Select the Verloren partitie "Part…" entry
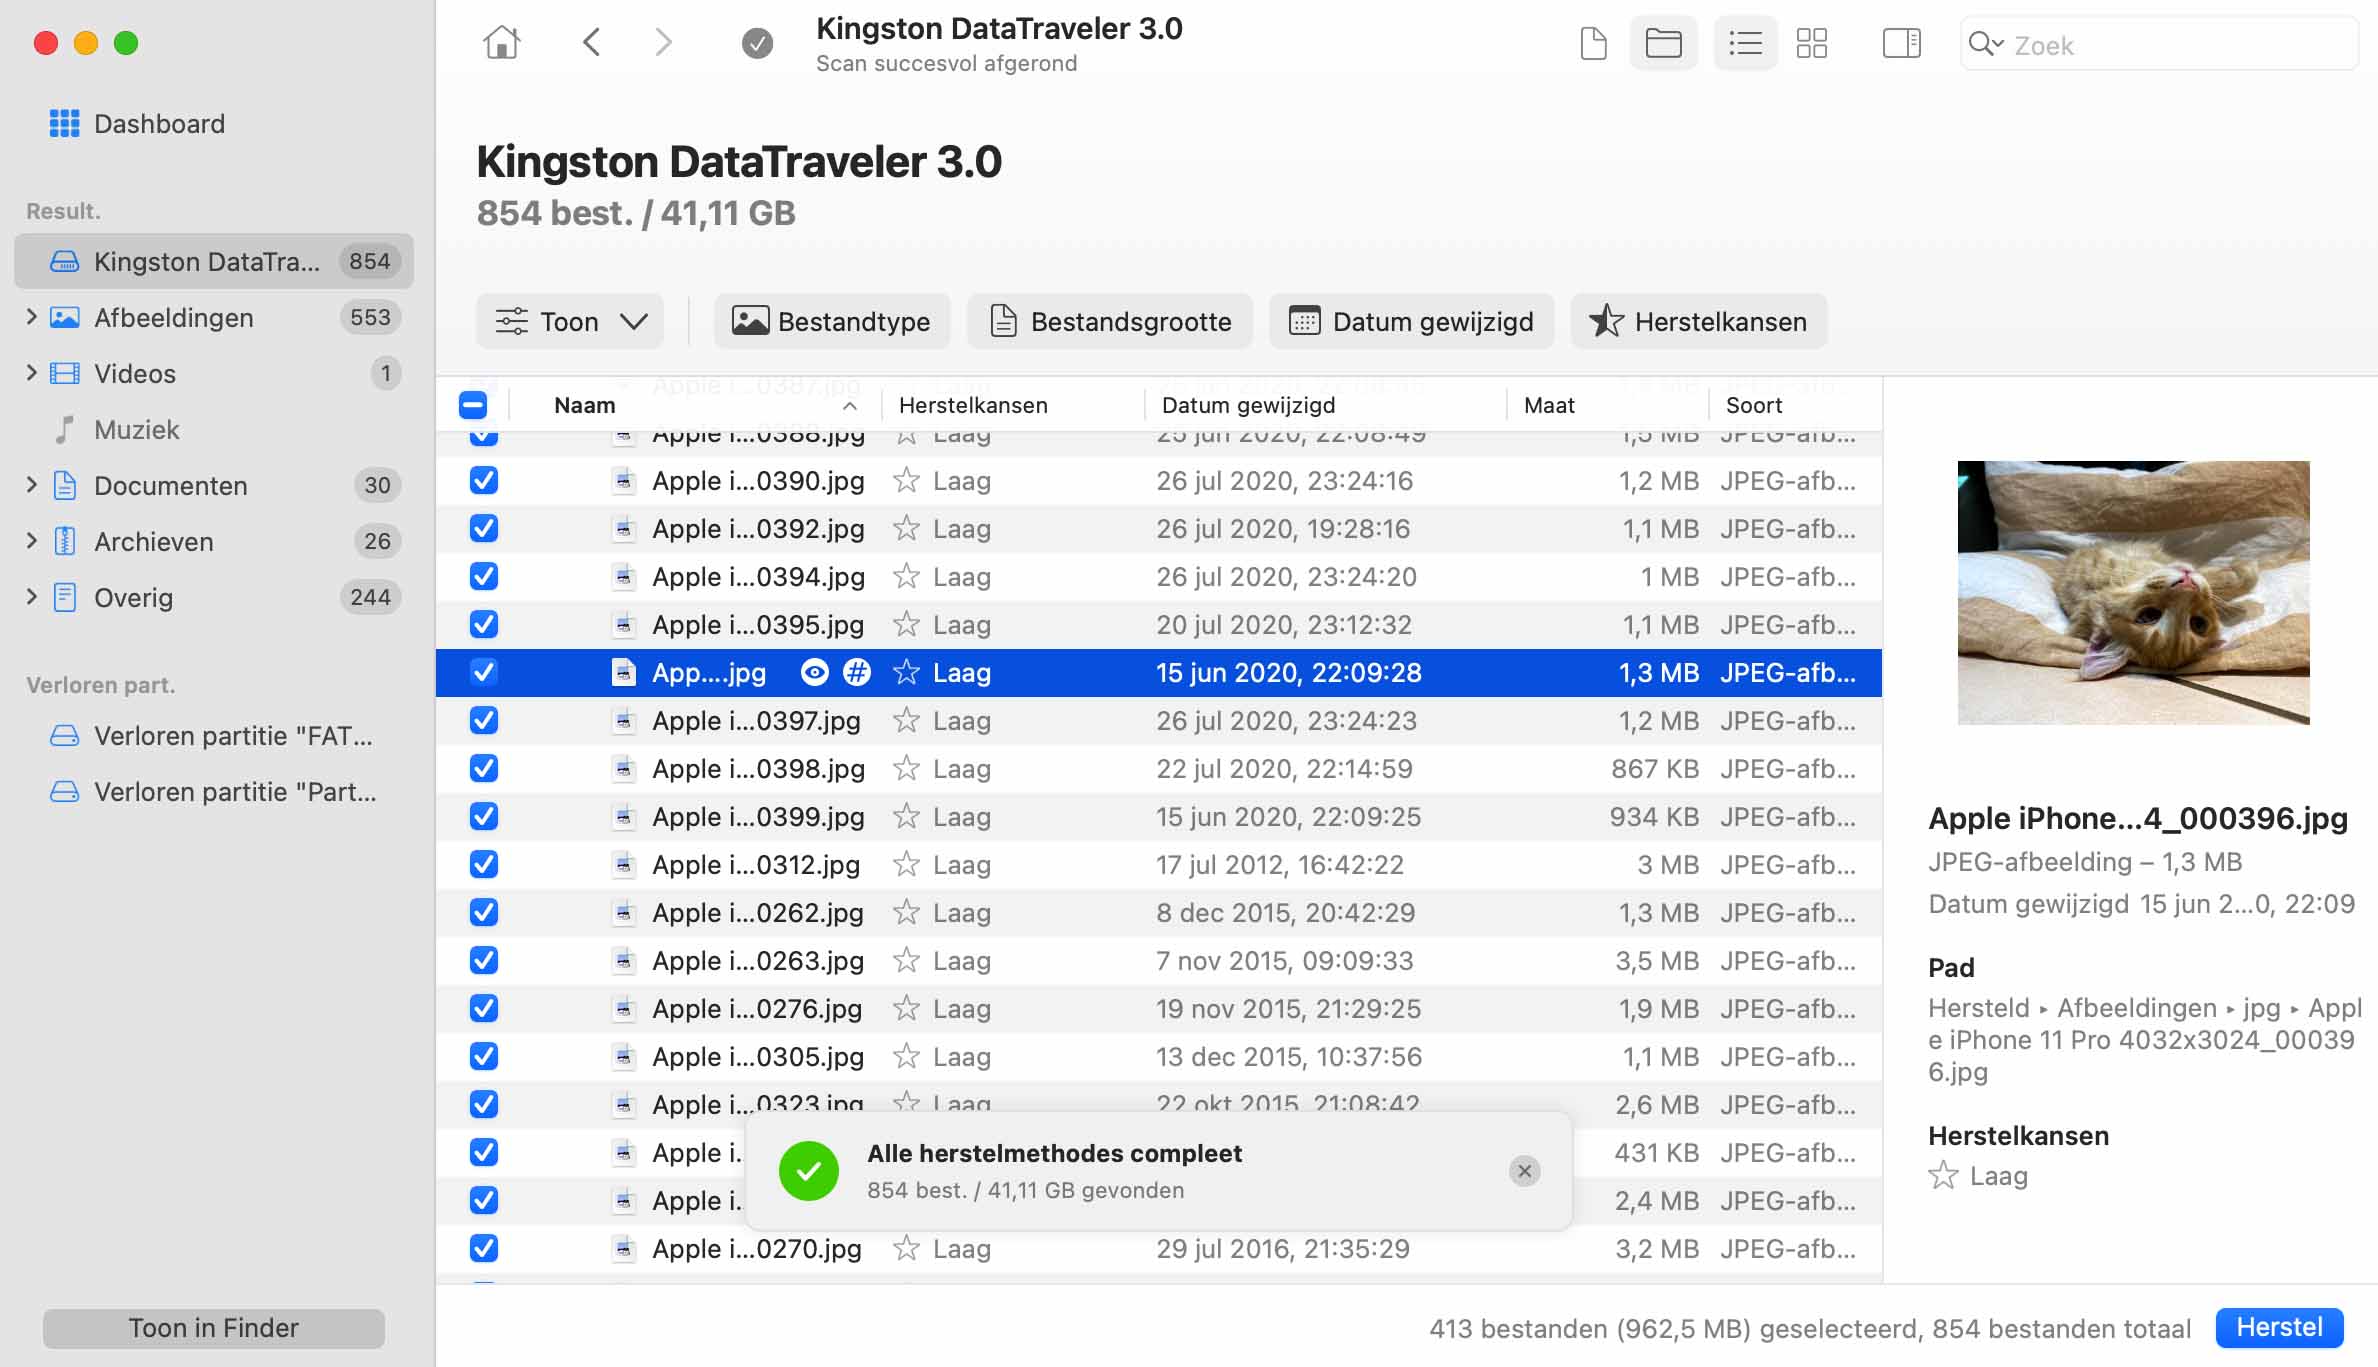The width and height of the screenshot is (2378, 1367). coord(214,791)
